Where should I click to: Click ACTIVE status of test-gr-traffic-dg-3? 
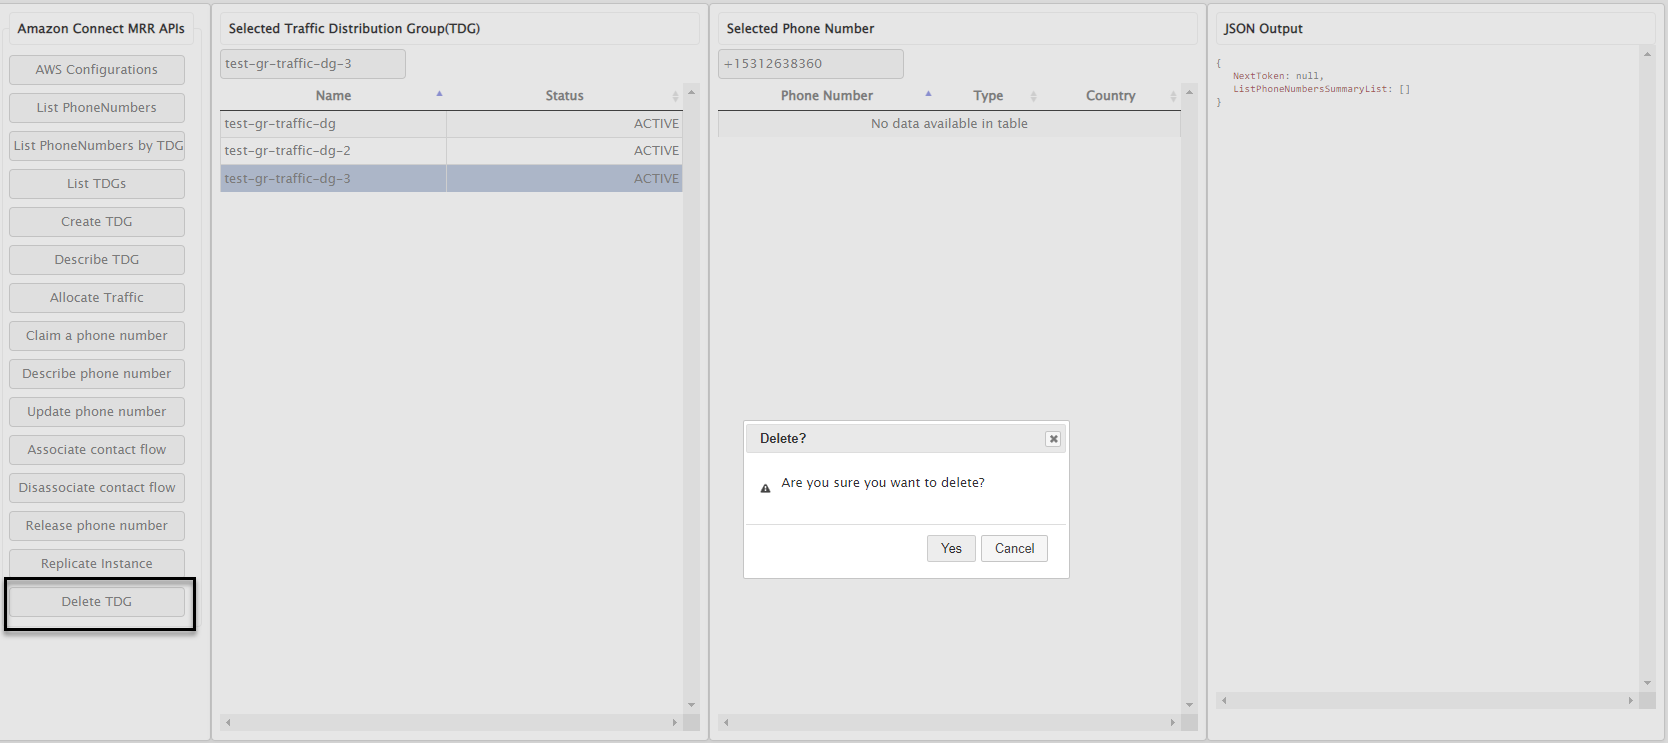[656, 179]
